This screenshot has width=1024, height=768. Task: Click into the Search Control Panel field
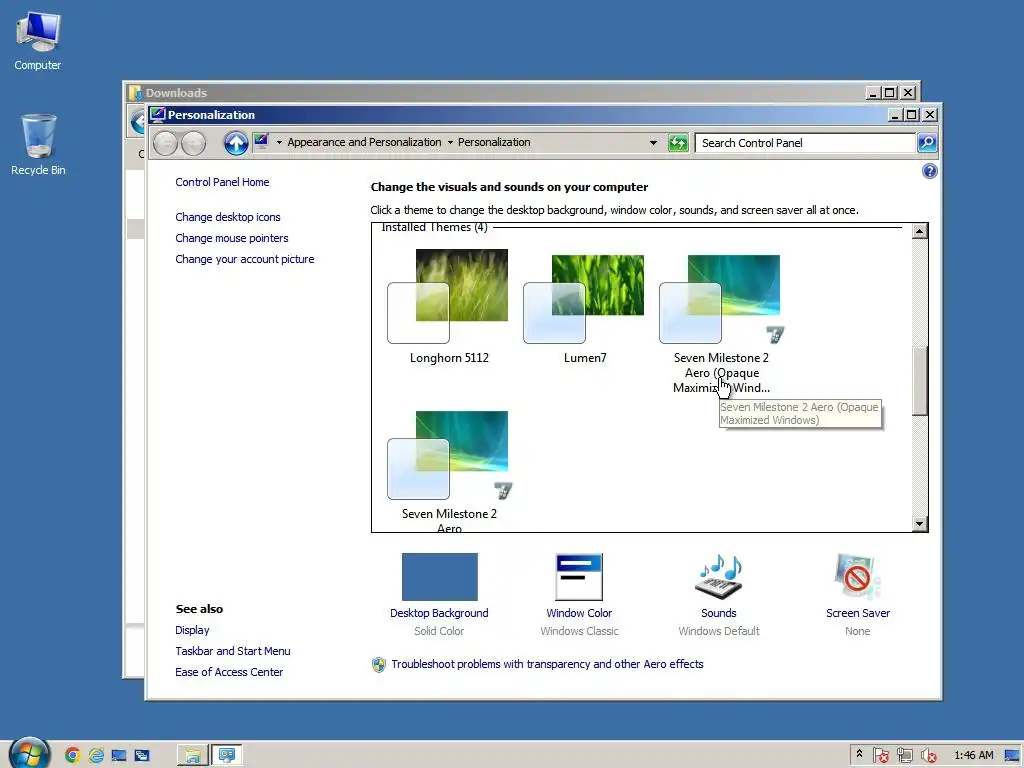[x=805, y=143]
